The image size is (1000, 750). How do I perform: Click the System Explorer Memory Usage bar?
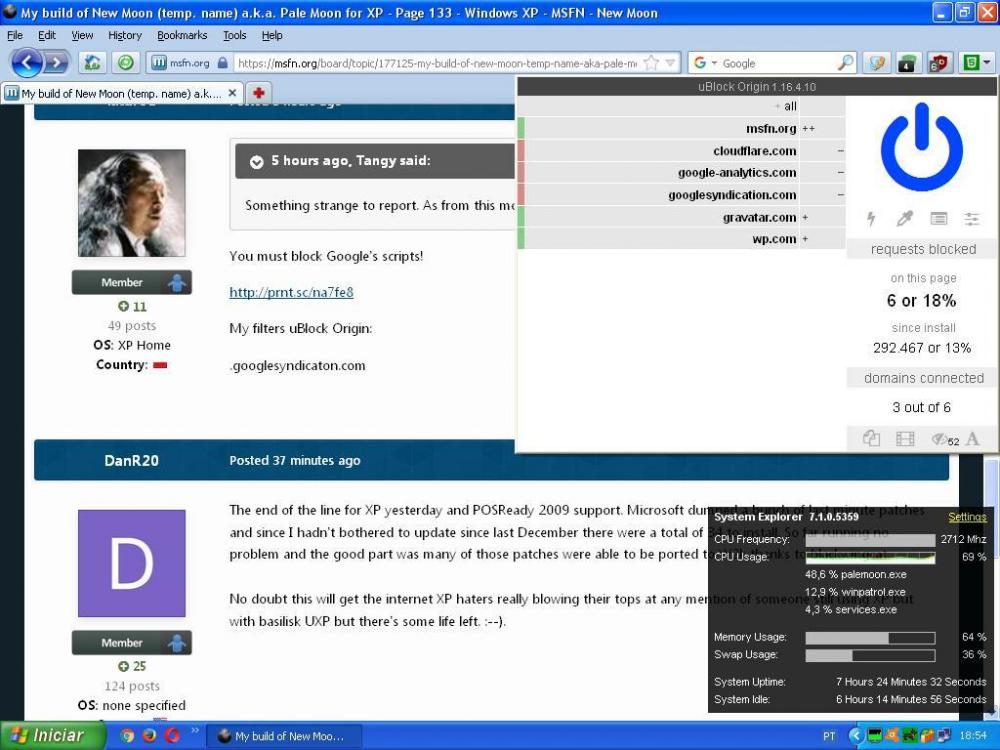(870, 637)
